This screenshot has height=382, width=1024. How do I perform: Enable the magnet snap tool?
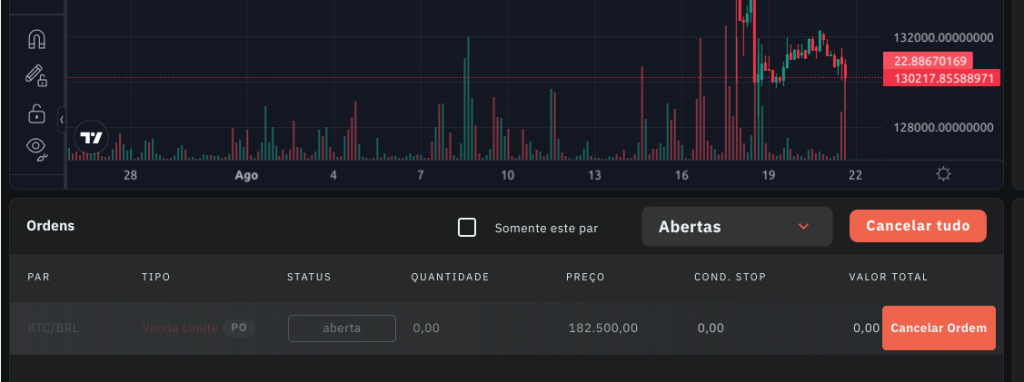[37, 40]
